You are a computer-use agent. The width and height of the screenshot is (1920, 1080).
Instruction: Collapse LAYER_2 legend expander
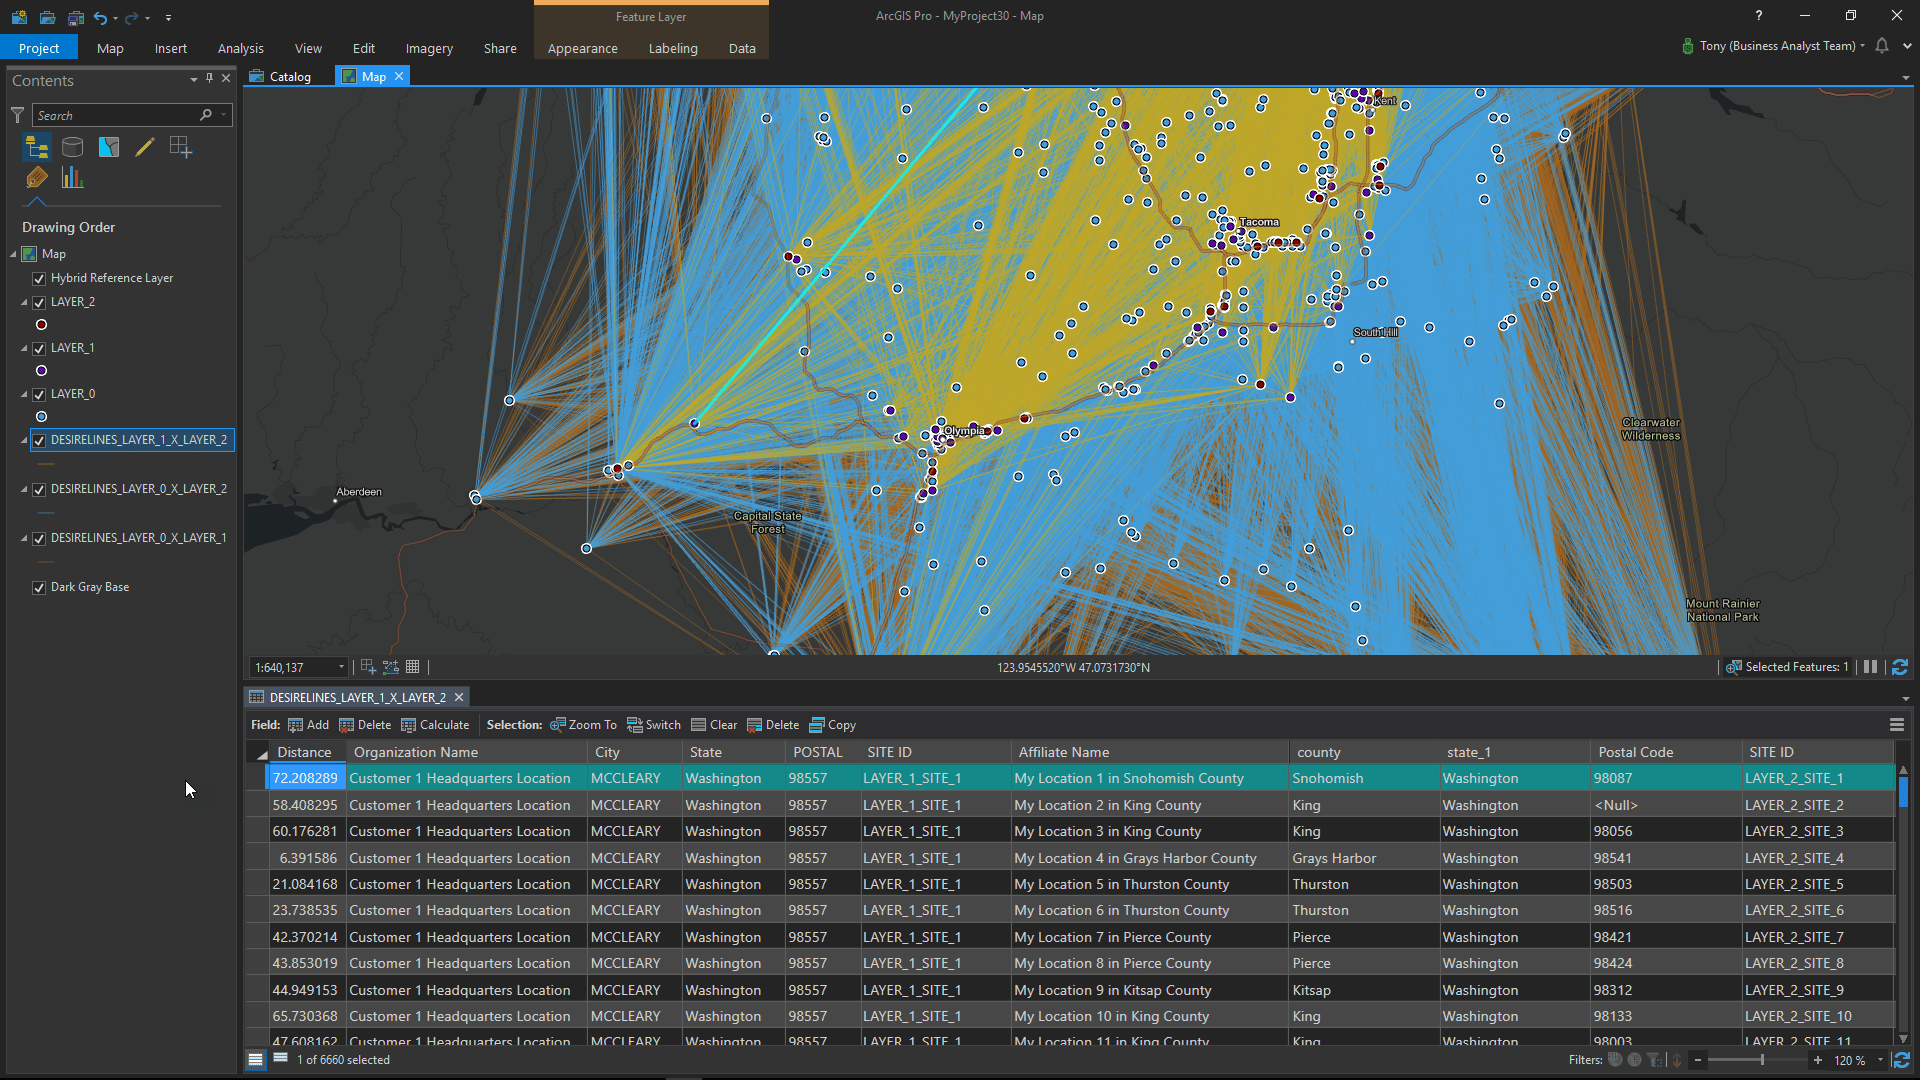point(25,302)
